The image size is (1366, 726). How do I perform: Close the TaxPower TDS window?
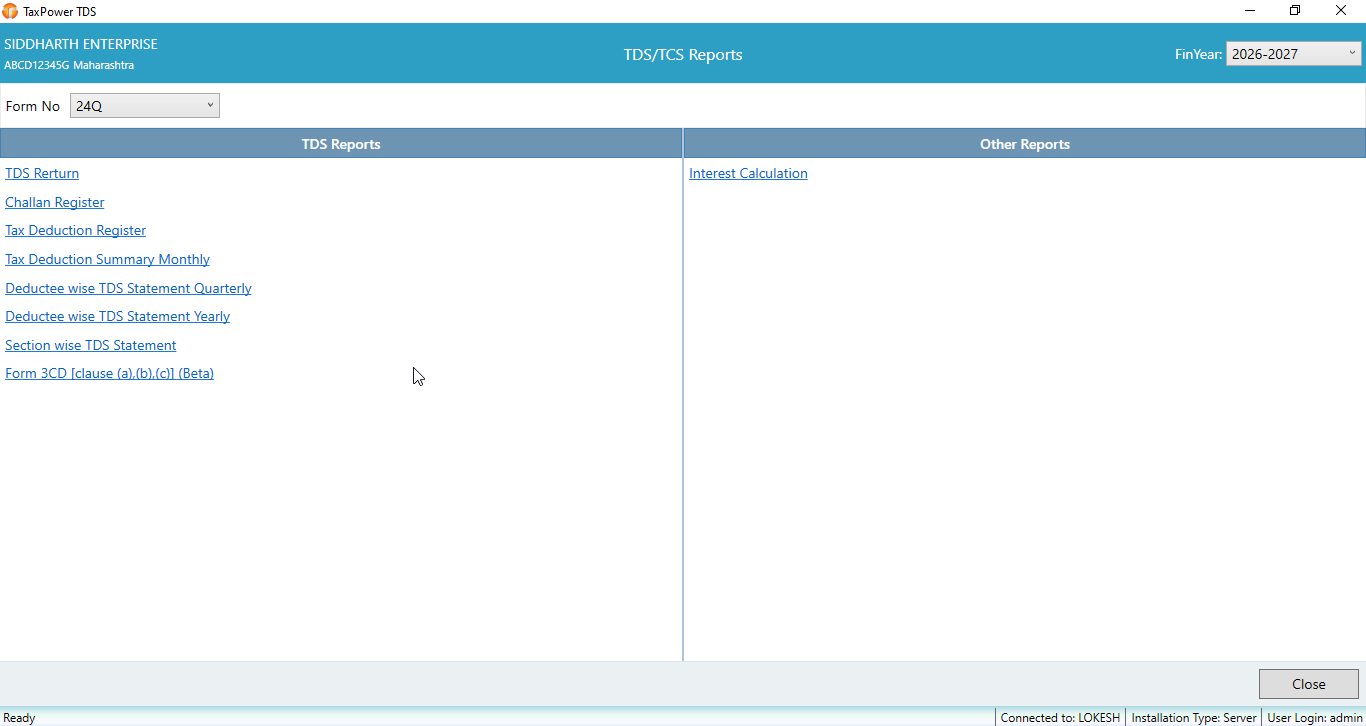click(x=1341, y=11)
